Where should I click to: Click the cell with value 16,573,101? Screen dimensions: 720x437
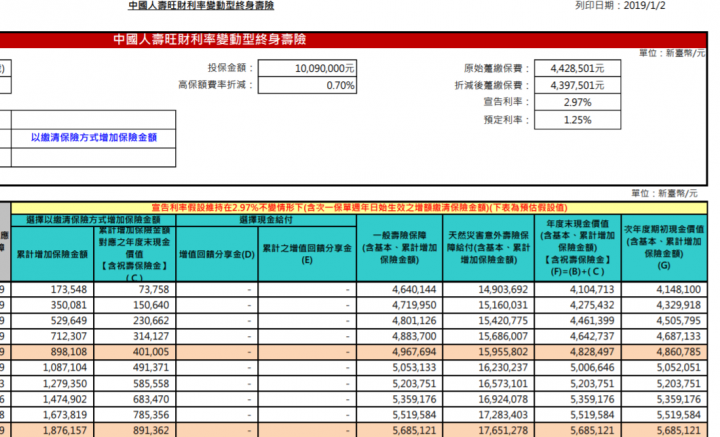click(x=489, y=384)
